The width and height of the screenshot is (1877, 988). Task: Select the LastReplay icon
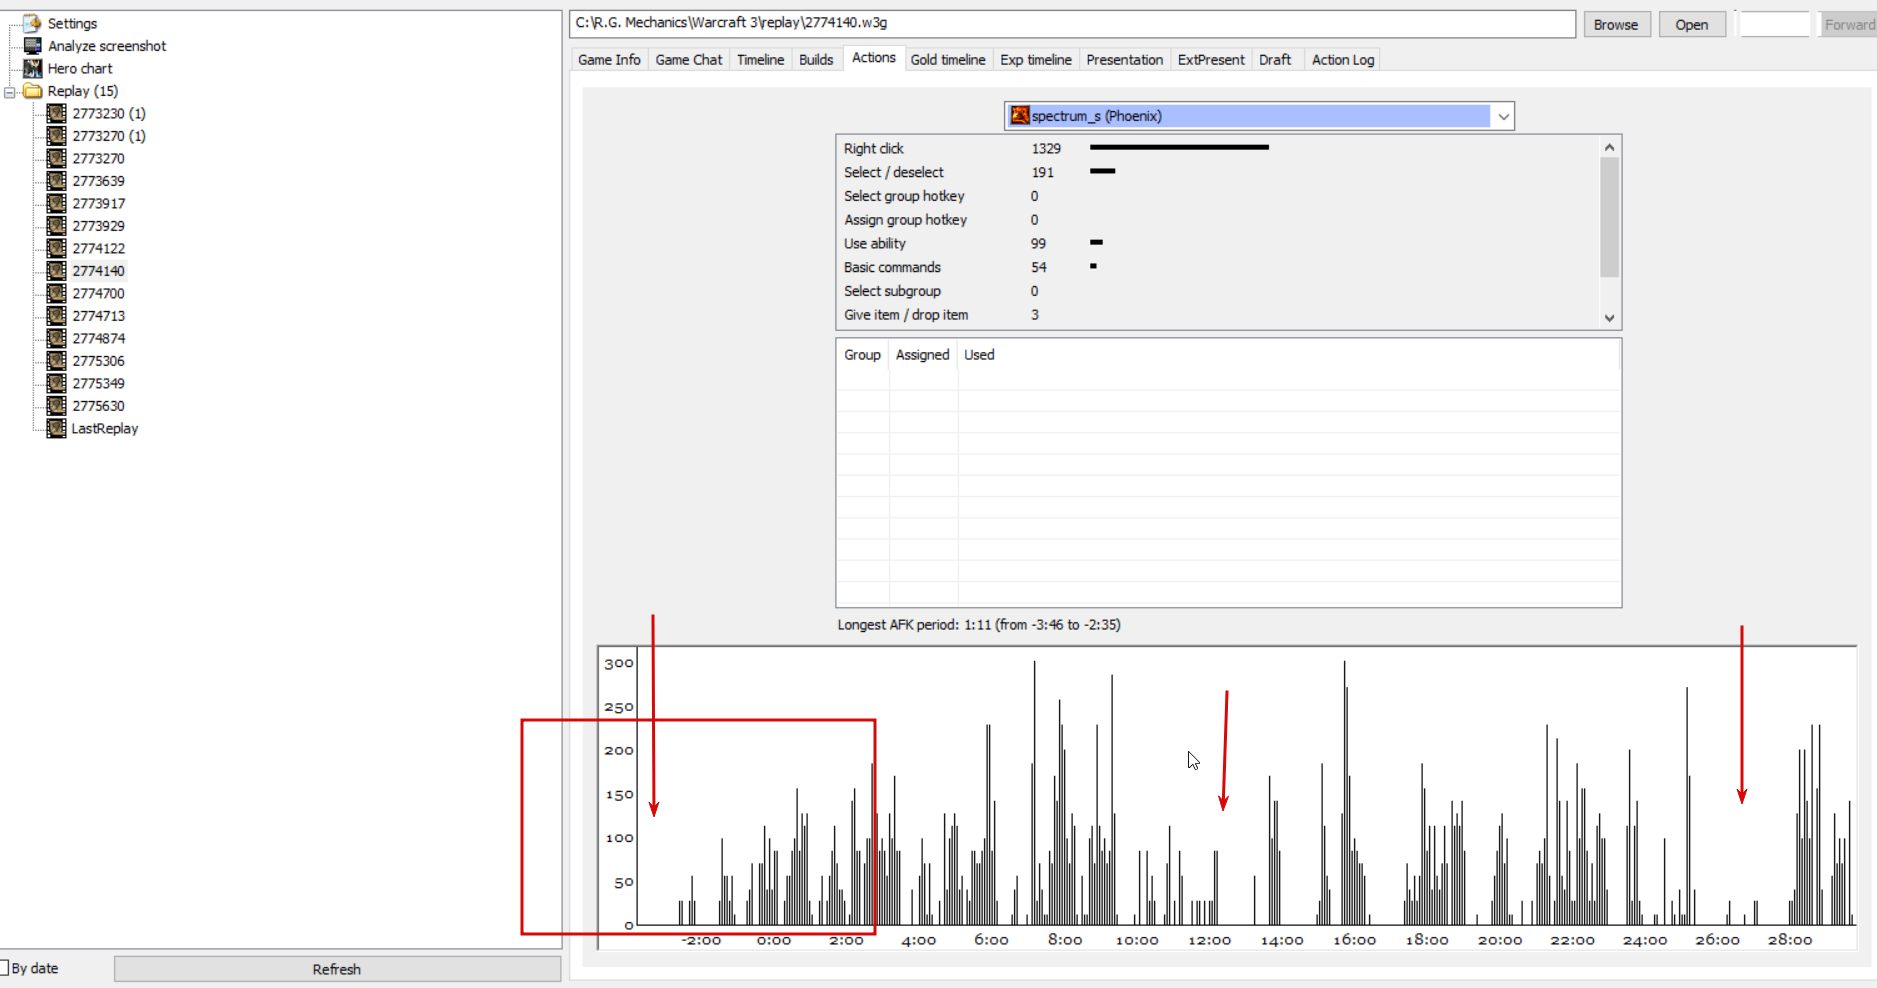tap(57, 428)
